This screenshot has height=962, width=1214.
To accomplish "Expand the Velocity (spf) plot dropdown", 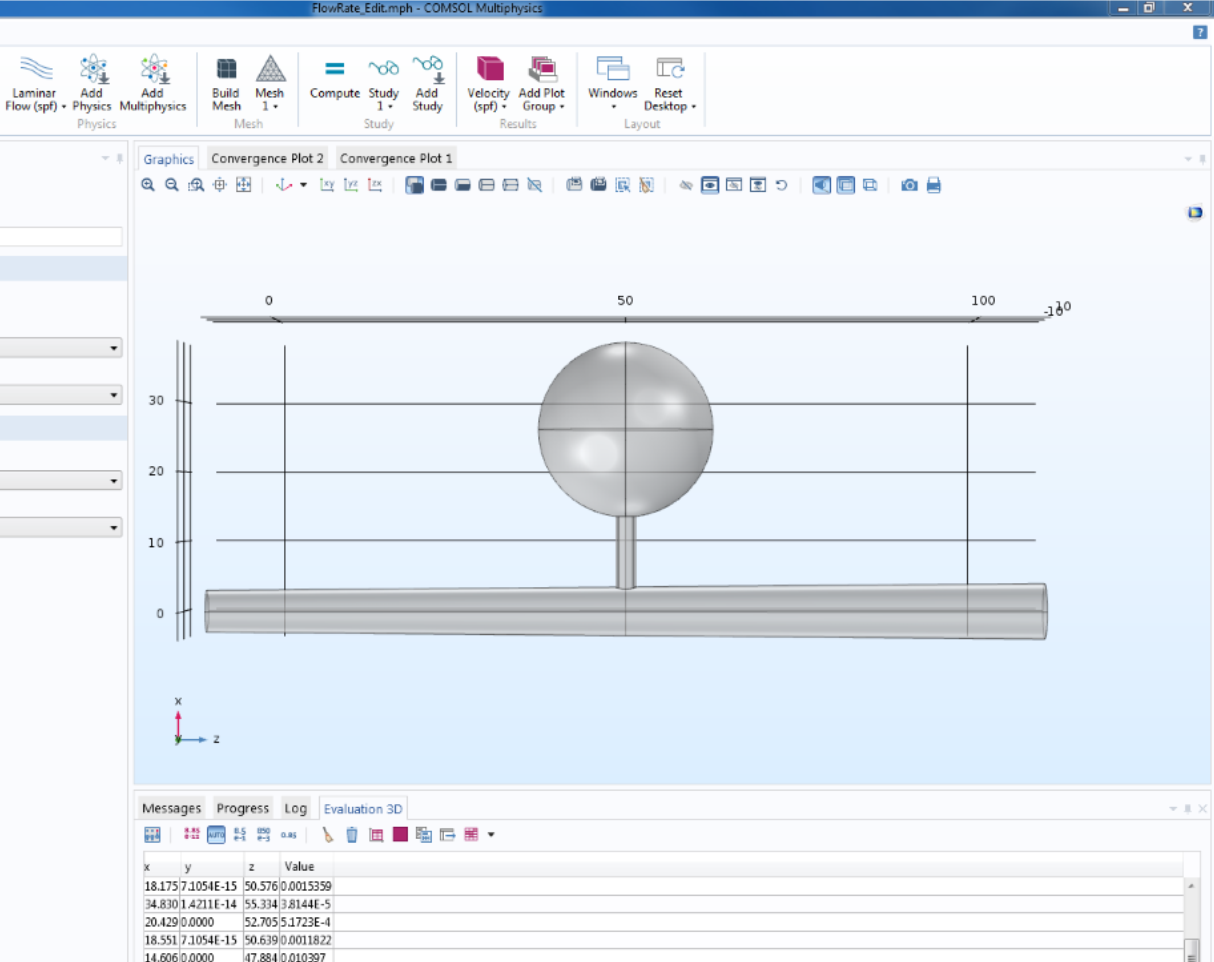I will (504, 107).
